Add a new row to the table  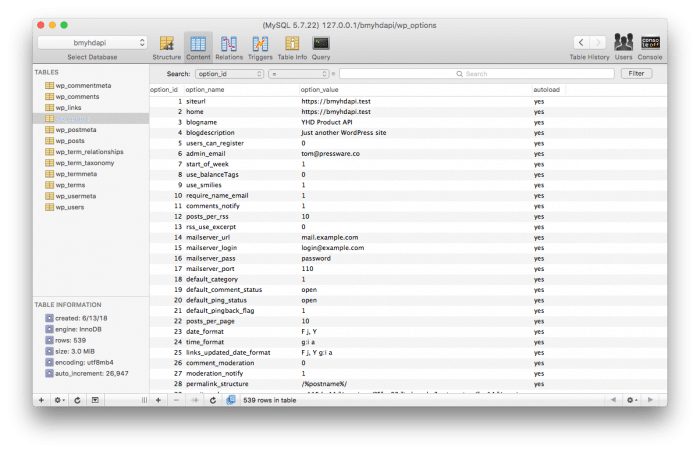(x=158, y=400)
